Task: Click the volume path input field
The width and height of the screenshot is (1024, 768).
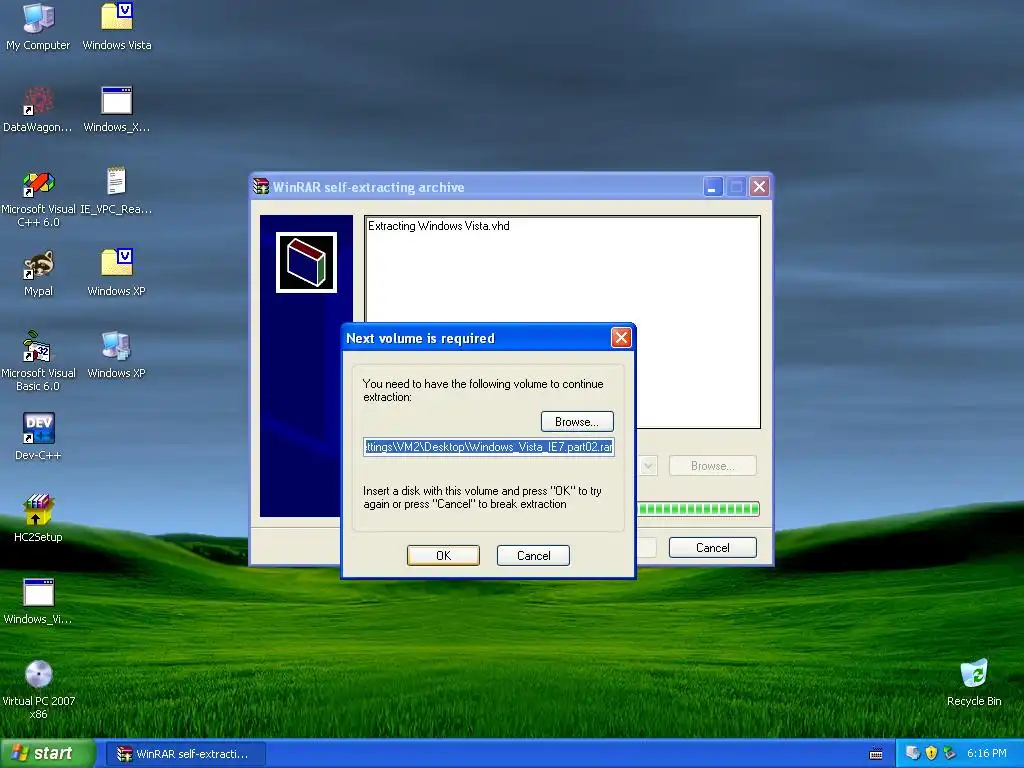Action: point(488,447)
